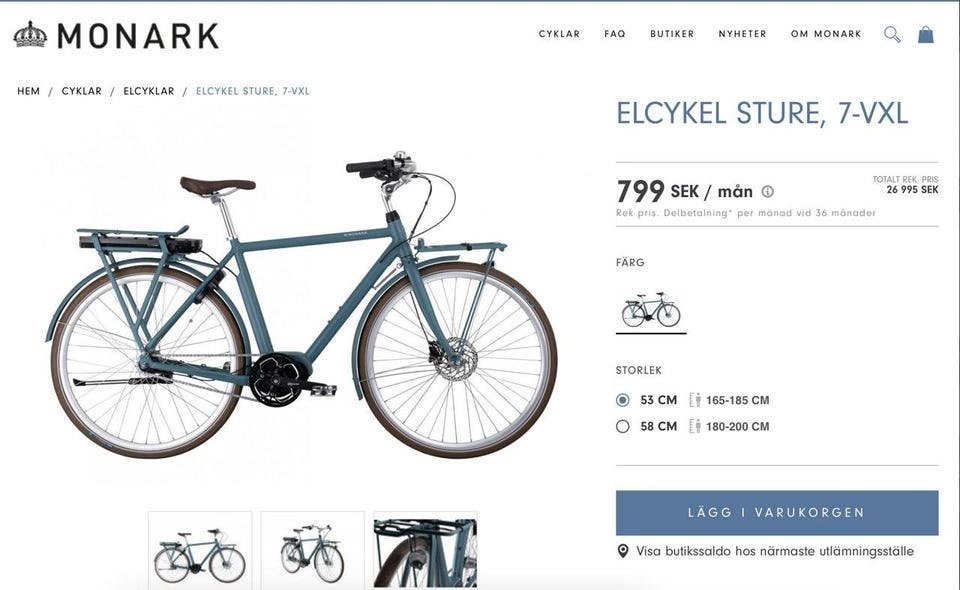The width and height of the screenshot is (960, 590).
Task: View the rear rack close-up thumbnail
Action: [x=425, y=551]
